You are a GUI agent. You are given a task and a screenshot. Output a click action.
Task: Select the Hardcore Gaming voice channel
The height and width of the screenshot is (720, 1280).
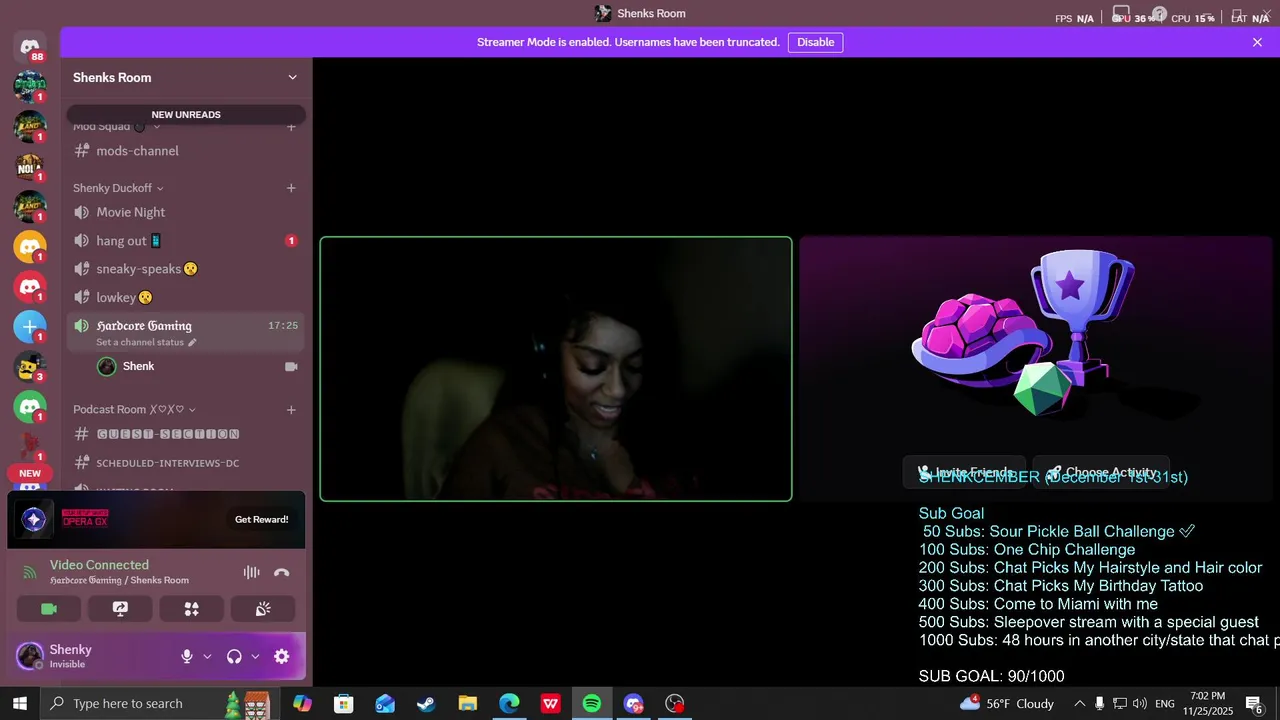click(185, 332)
